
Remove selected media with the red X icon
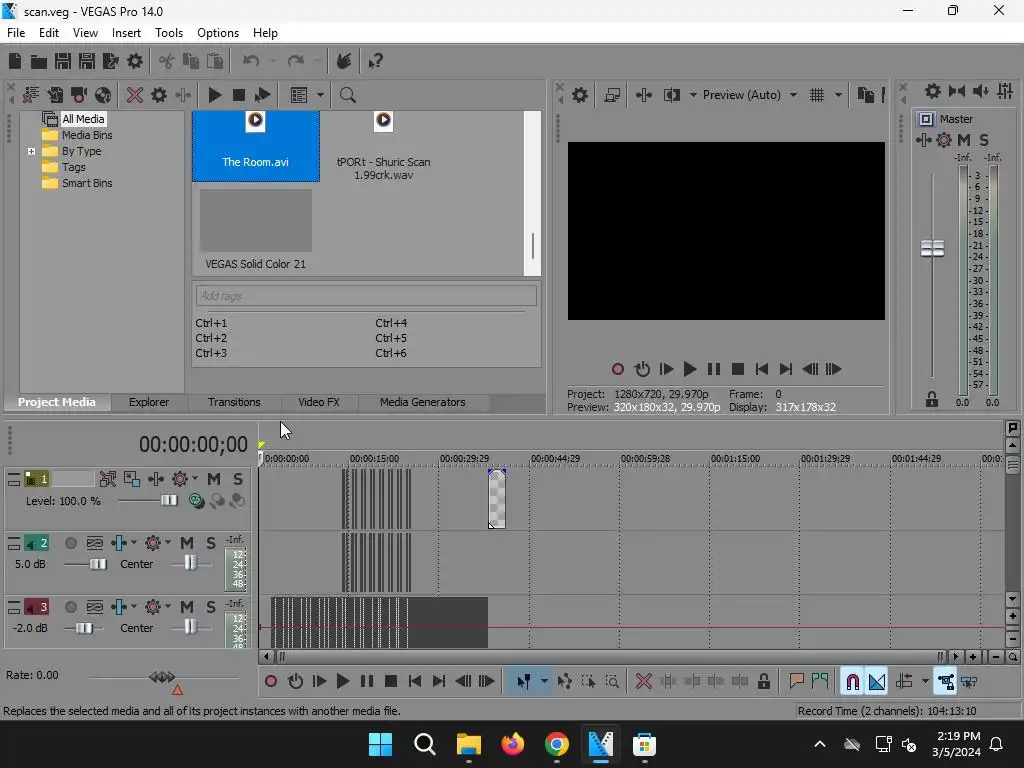click(x=135, y=95)
